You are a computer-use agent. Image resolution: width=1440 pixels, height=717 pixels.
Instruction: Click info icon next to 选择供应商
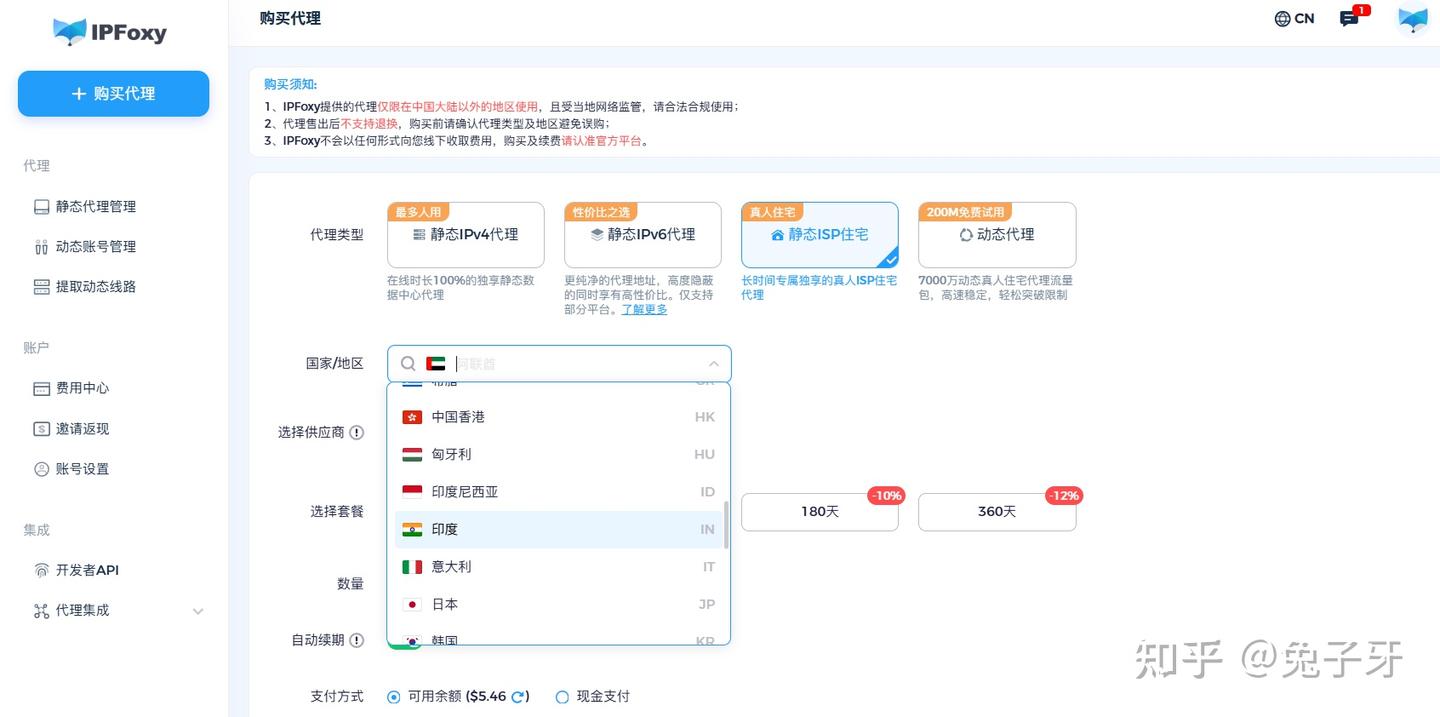(356, 433)
